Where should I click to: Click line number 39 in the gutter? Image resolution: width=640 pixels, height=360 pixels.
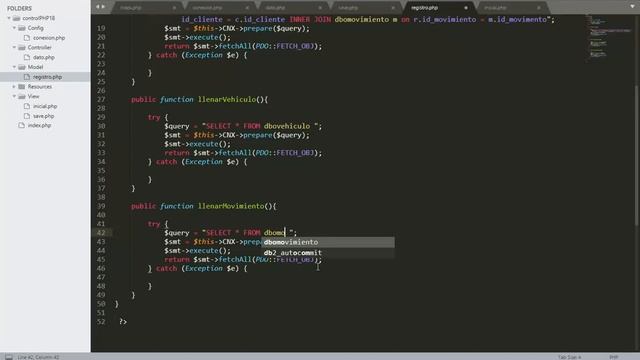101,207
